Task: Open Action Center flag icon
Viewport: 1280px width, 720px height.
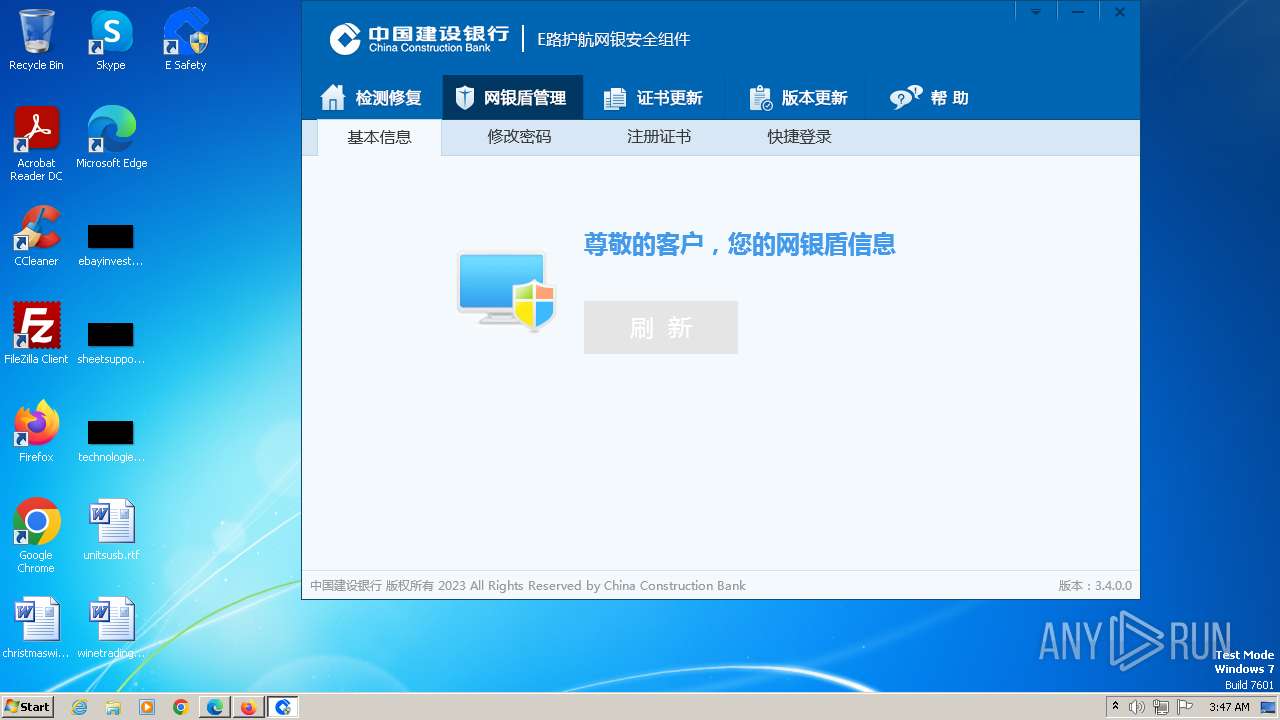Action: tap(1185, 707)
